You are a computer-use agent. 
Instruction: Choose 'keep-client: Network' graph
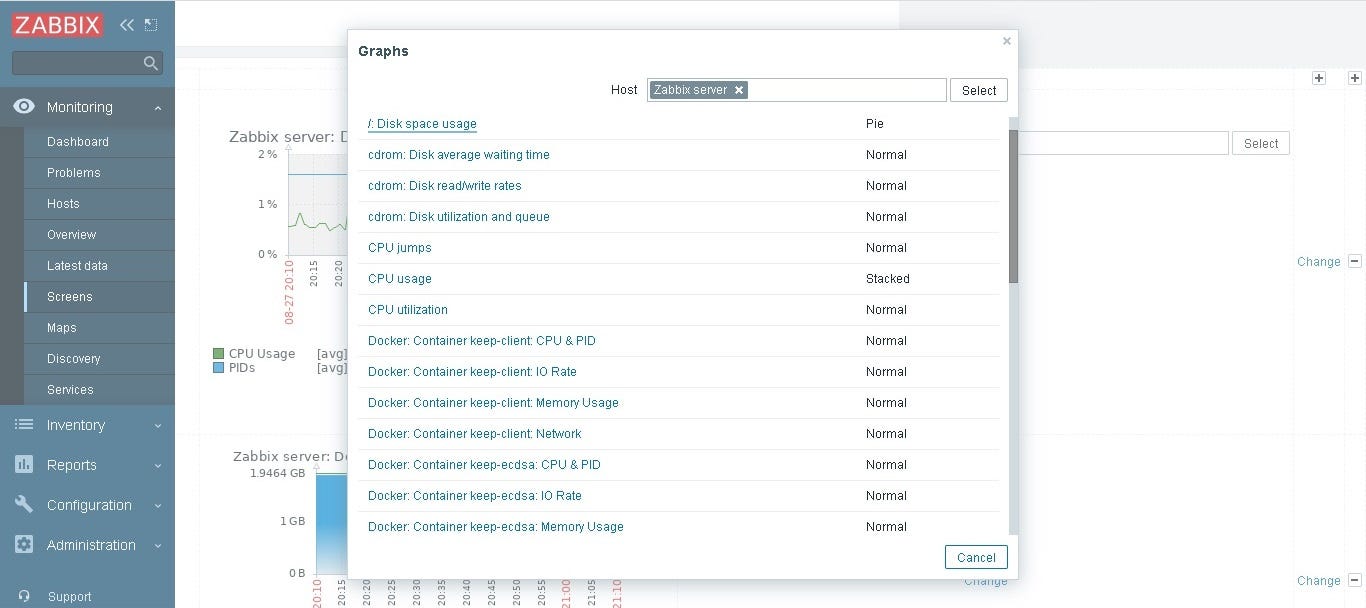pyautogui.click(x=475, y=434)
